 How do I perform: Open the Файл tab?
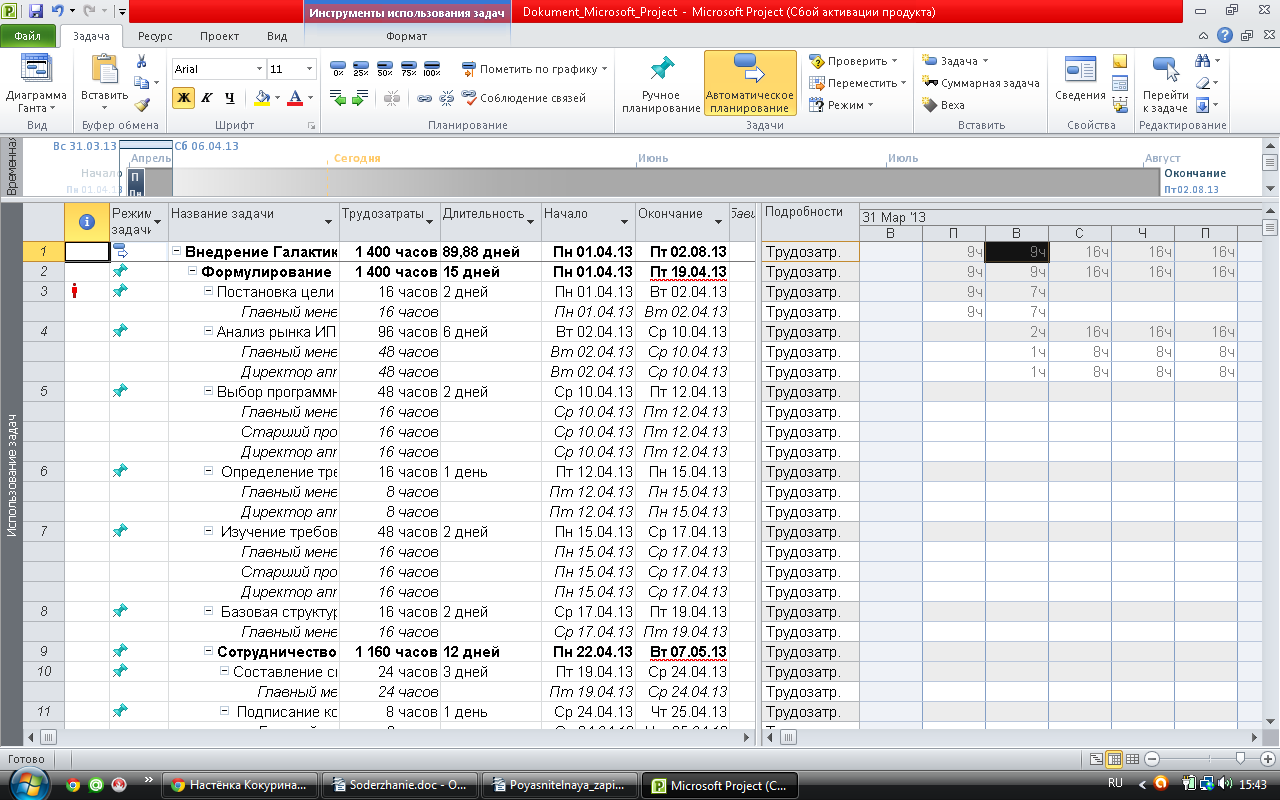27,36
